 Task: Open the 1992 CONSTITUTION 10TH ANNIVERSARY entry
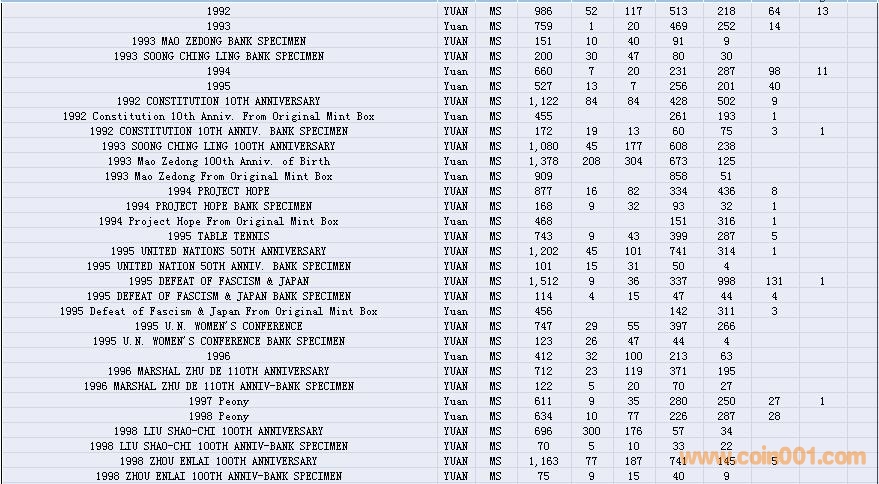(218, 101)
